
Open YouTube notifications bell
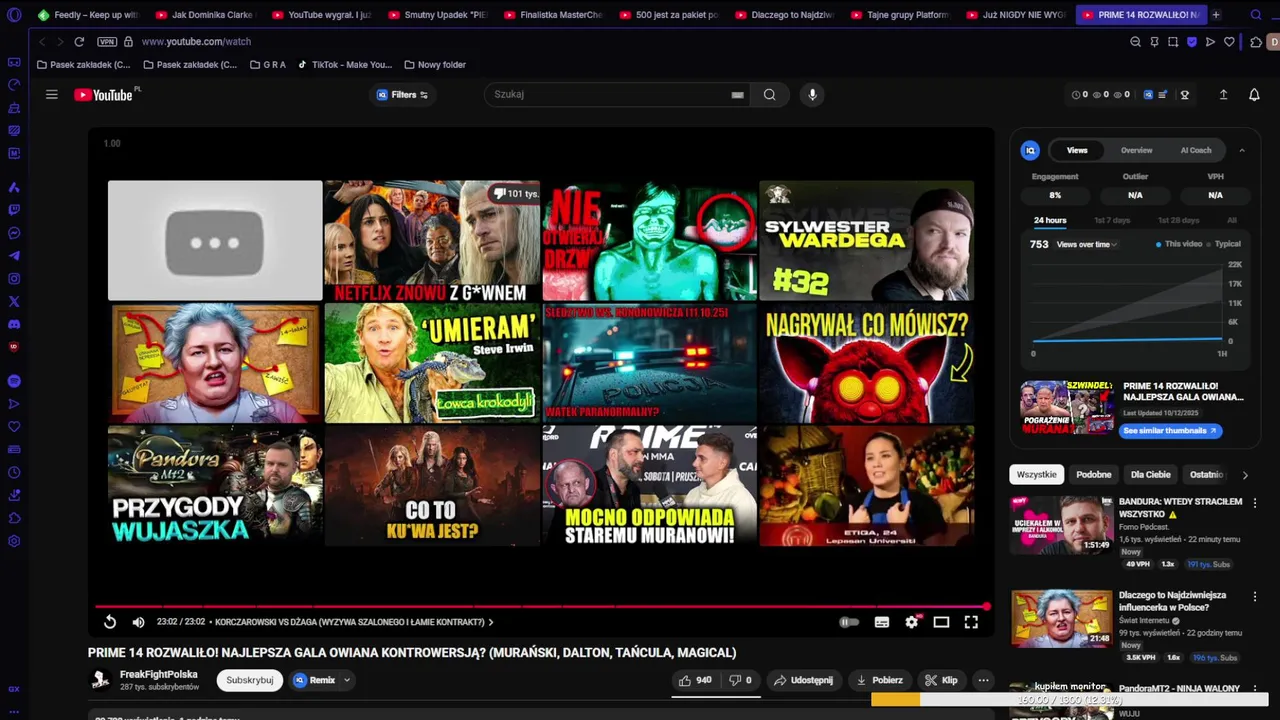(x=1254, y=95)
